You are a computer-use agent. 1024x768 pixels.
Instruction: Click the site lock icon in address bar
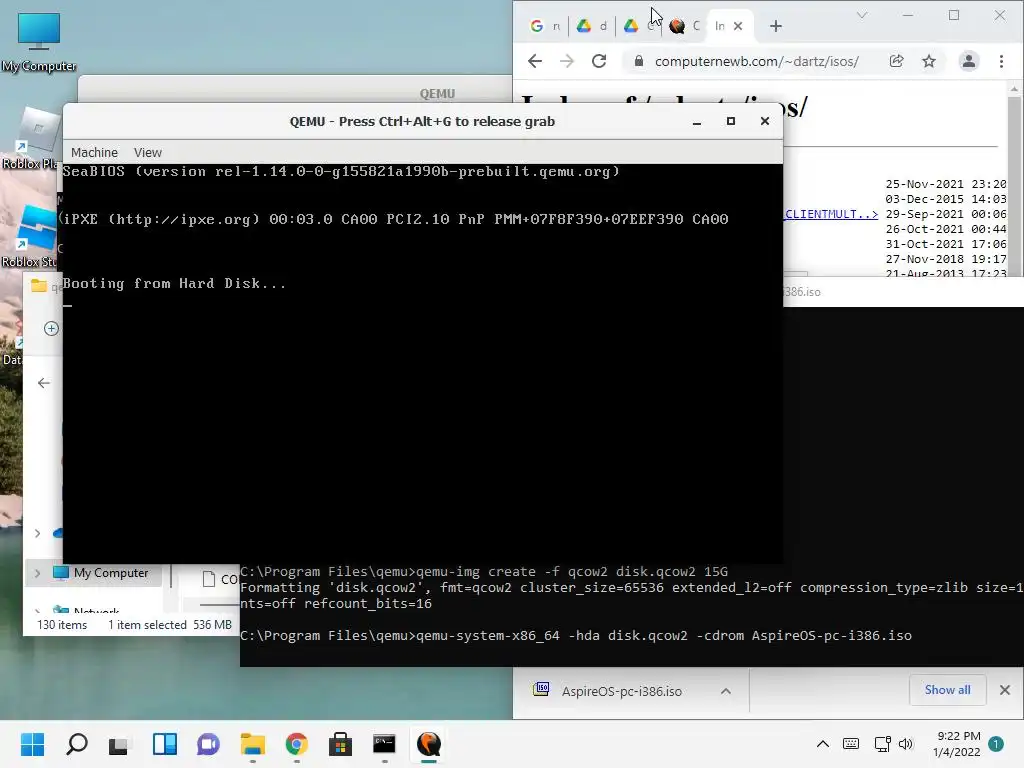tap(639, 61)
